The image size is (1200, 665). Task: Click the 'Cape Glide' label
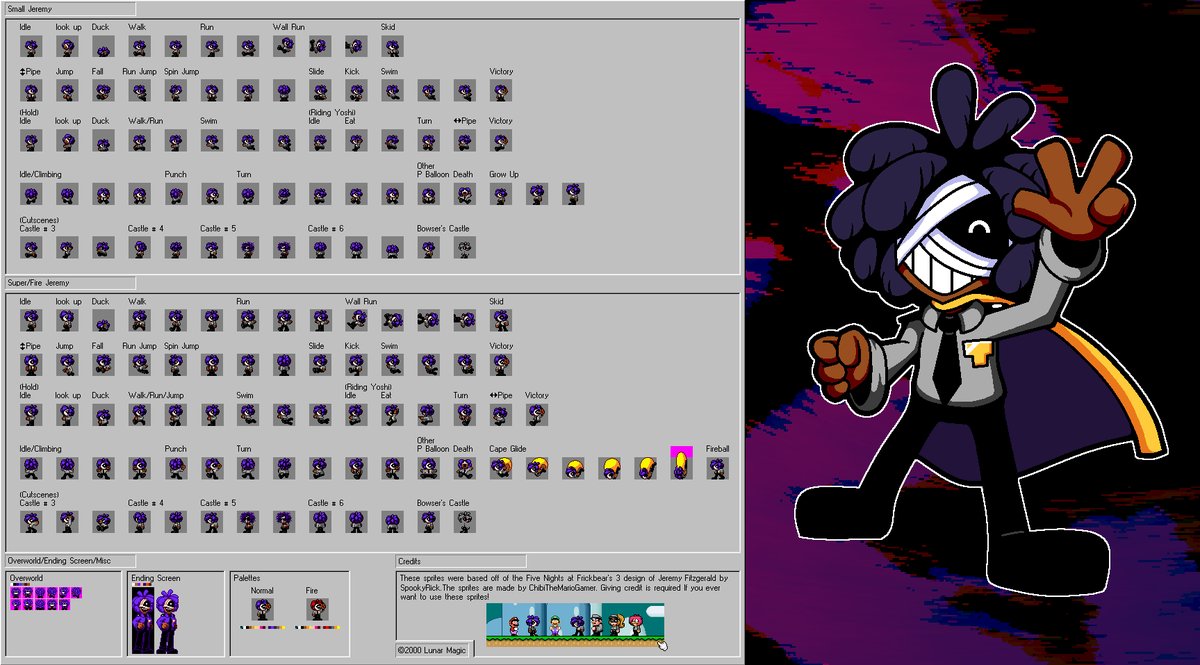[507, 449]
